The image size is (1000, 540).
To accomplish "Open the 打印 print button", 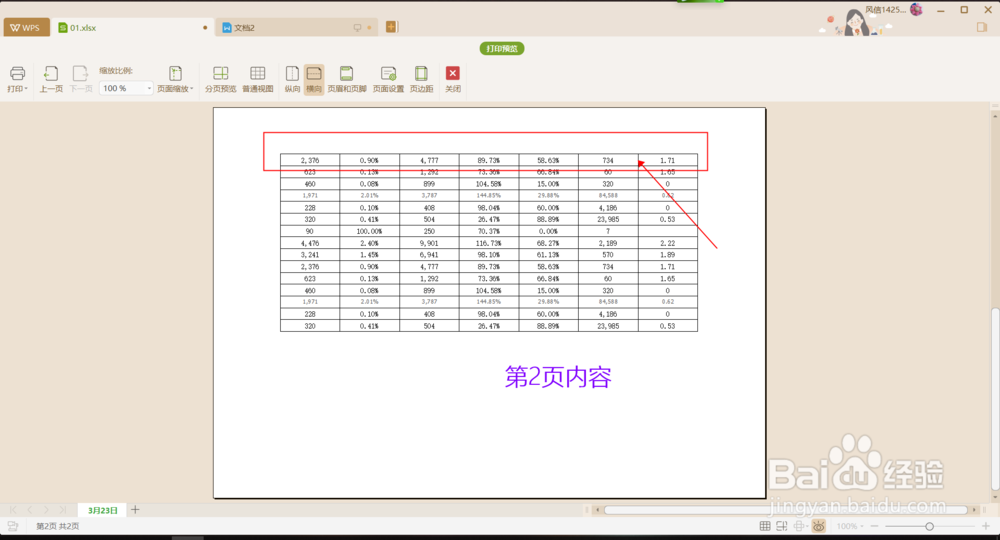I will pos(17,79).
